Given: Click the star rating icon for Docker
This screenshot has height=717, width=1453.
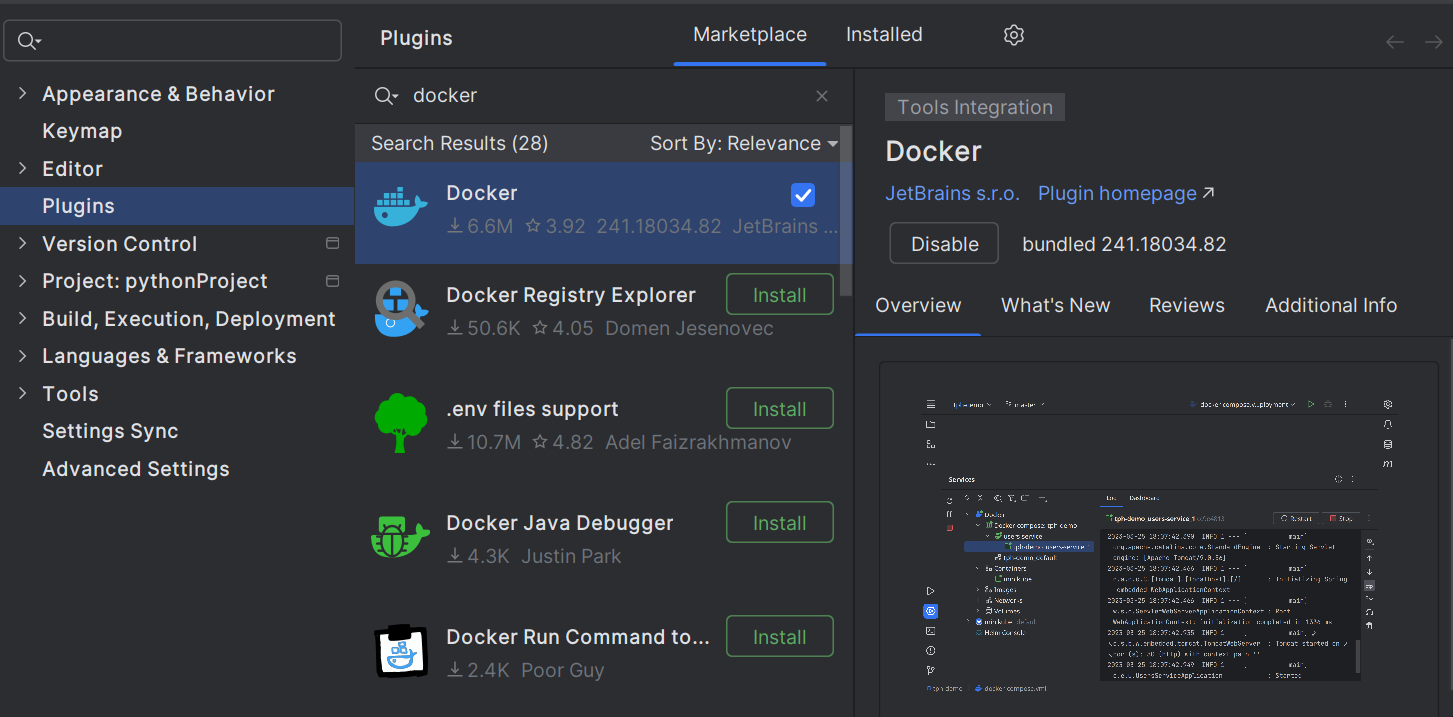Looking at the screenshot, I should point(534,227).
